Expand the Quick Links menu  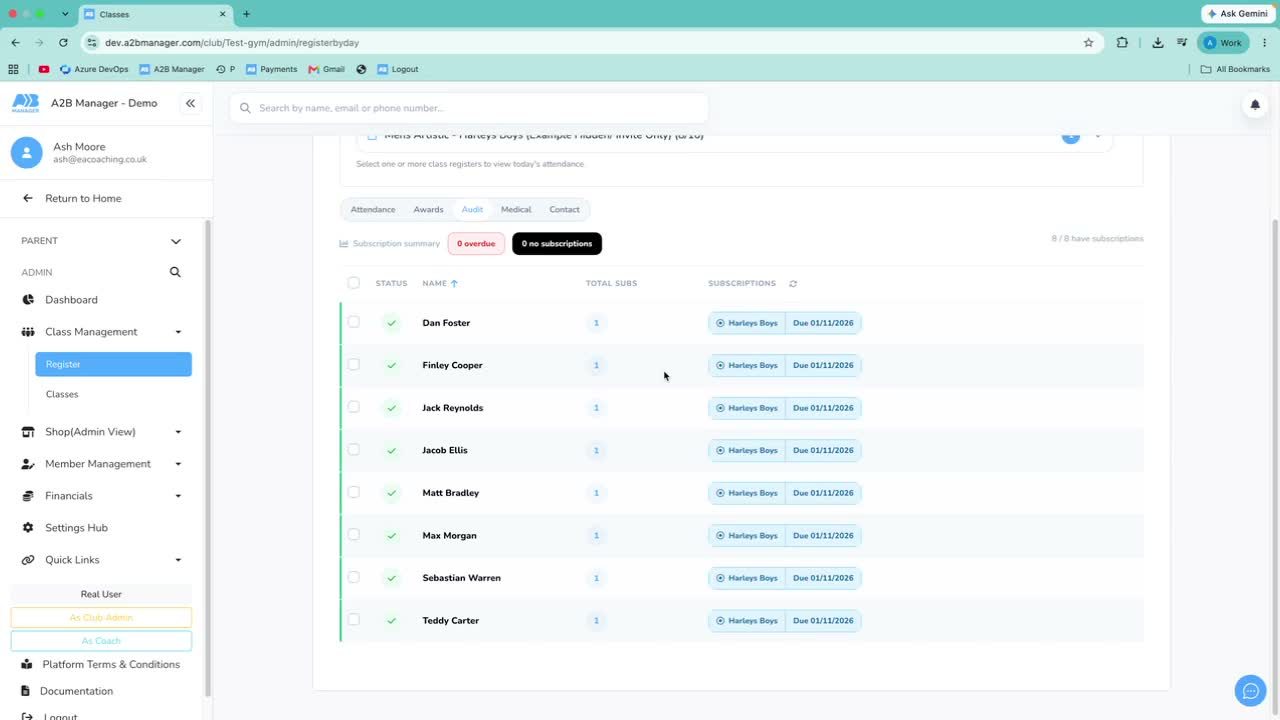[x=101, y=560]
